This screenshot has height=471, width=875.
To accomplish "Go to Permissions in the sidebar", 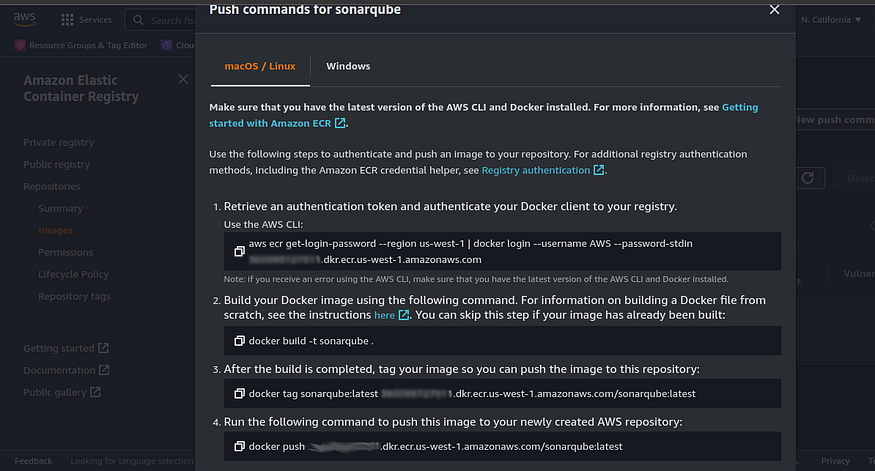I will pyautogui.click(x=65, y=252).
